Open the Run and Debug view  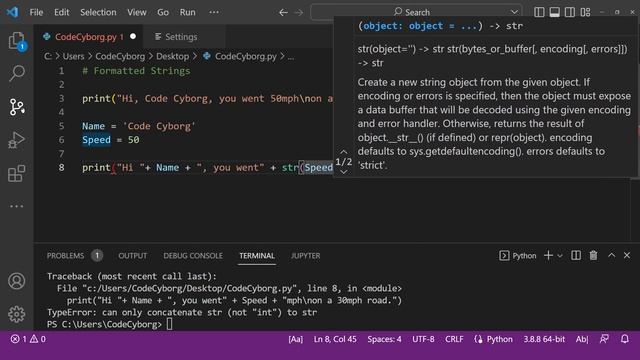click(x=17, y=140)
